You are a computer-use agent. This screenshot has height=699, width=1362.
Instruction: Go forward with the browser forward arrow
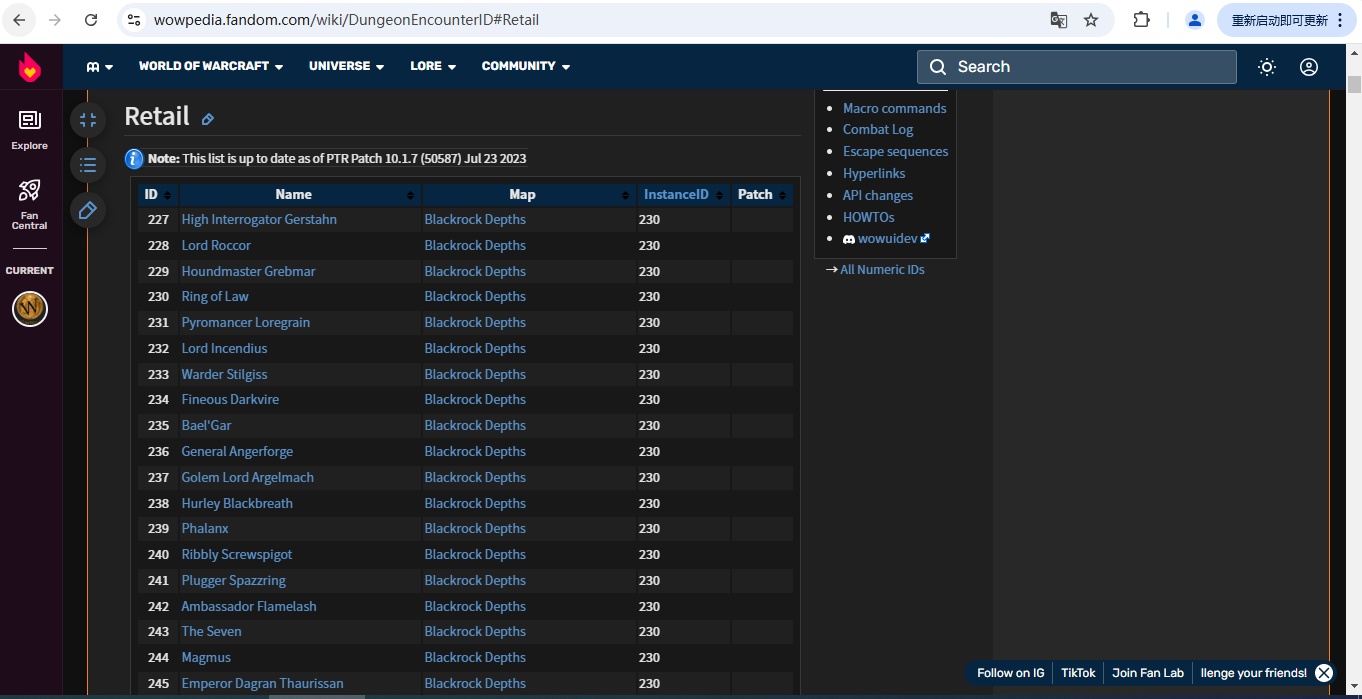tap(55, 20)
